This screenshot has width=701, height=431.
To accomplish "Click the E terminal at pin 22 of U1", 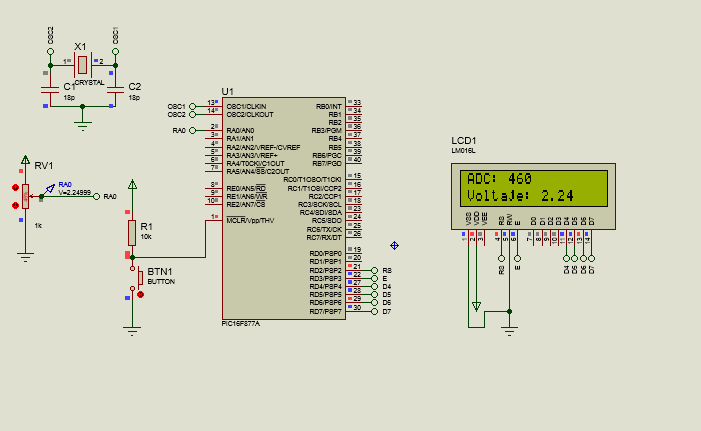I will tap(375, 279).
